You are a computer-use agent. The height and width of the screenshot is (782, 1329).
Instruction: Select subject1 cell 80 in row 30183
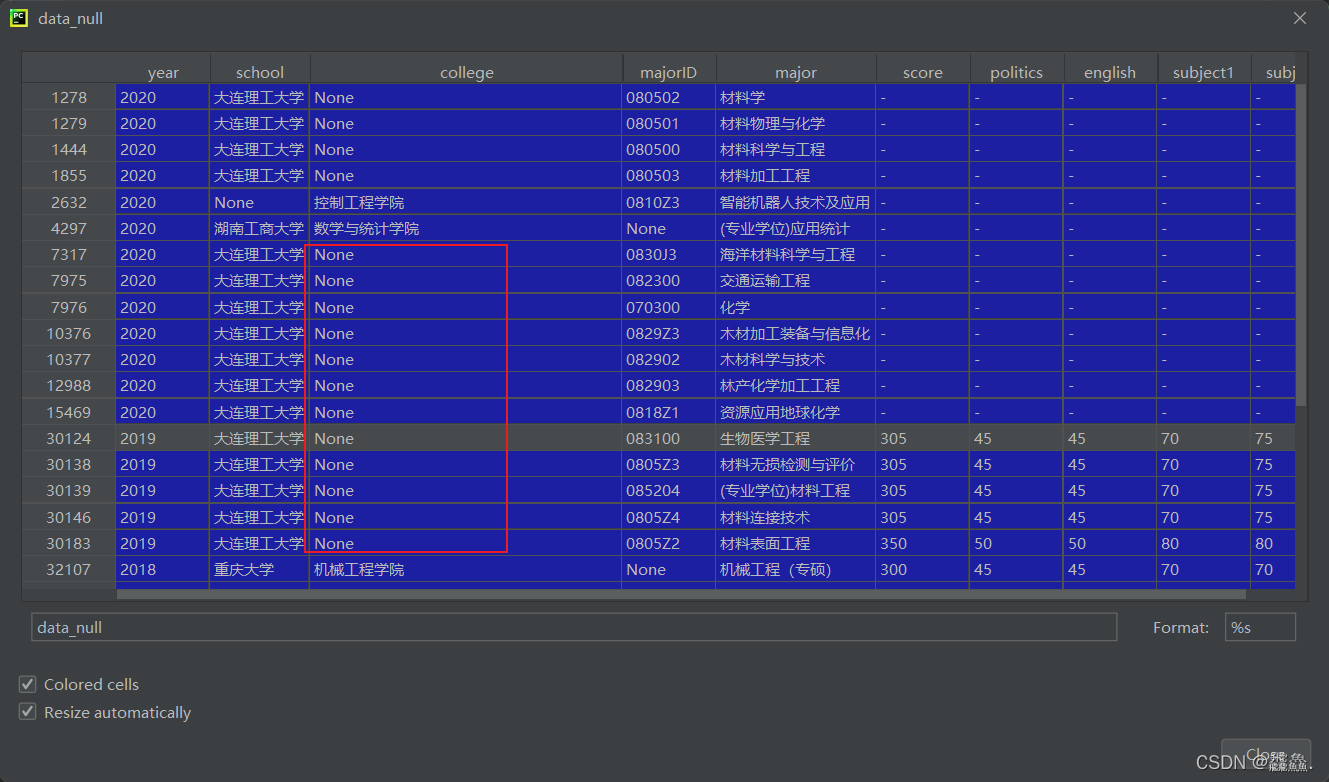pos(1204,543)
